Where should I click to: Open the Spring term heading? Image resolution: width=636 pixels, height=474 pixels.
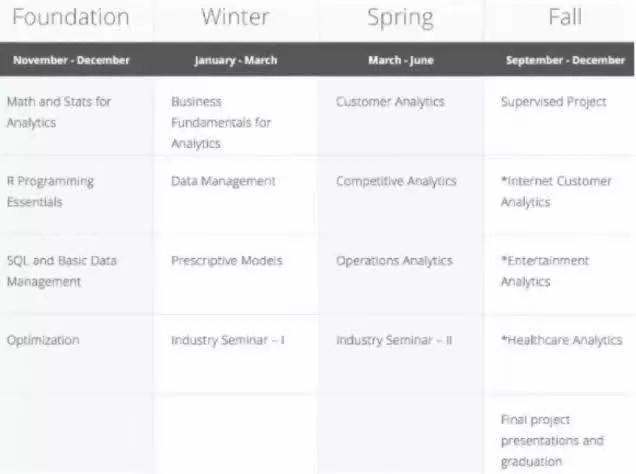(x=400, y=18)
